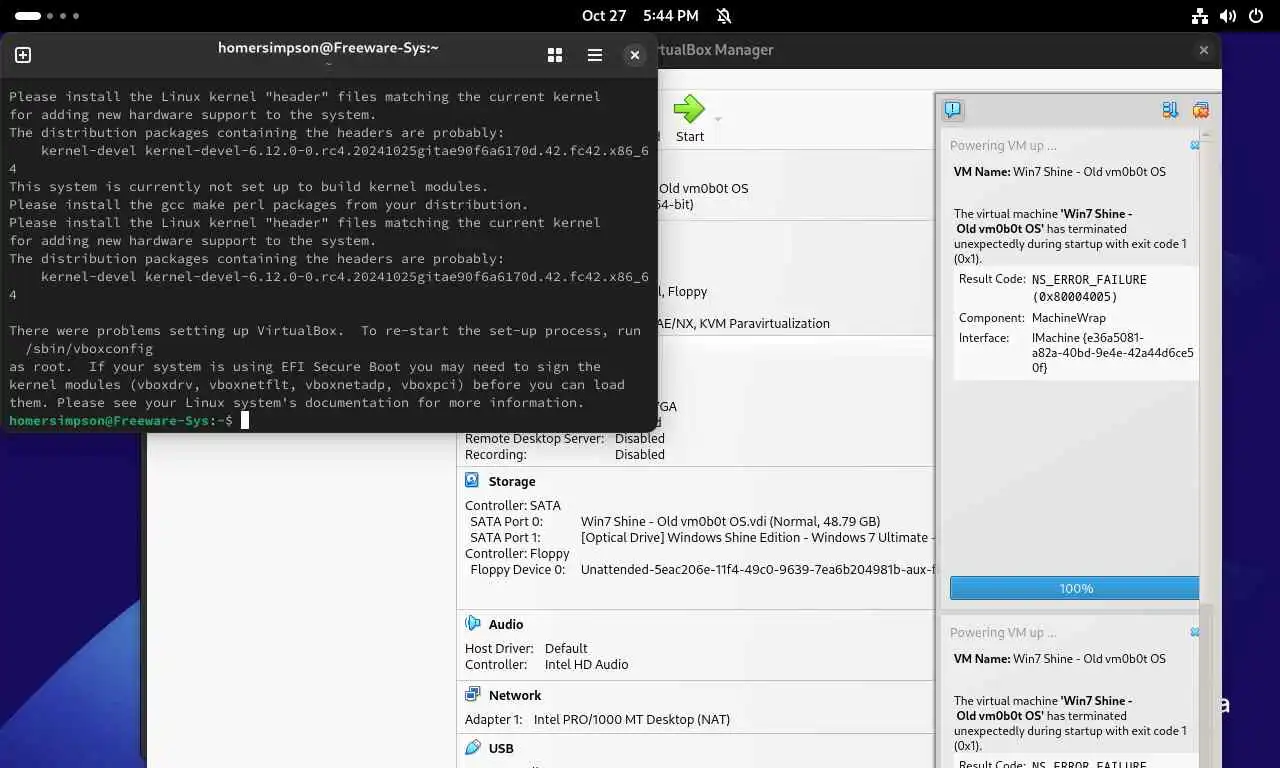Dismiss the lower Powering VM up notification

[x=1195, y=633]
